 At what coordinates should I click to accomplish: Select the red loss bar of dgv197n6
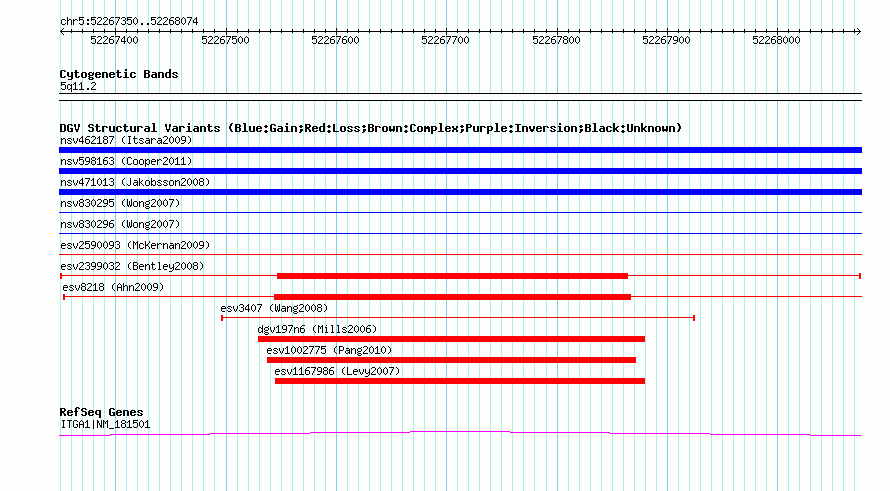tap(451, 339)
